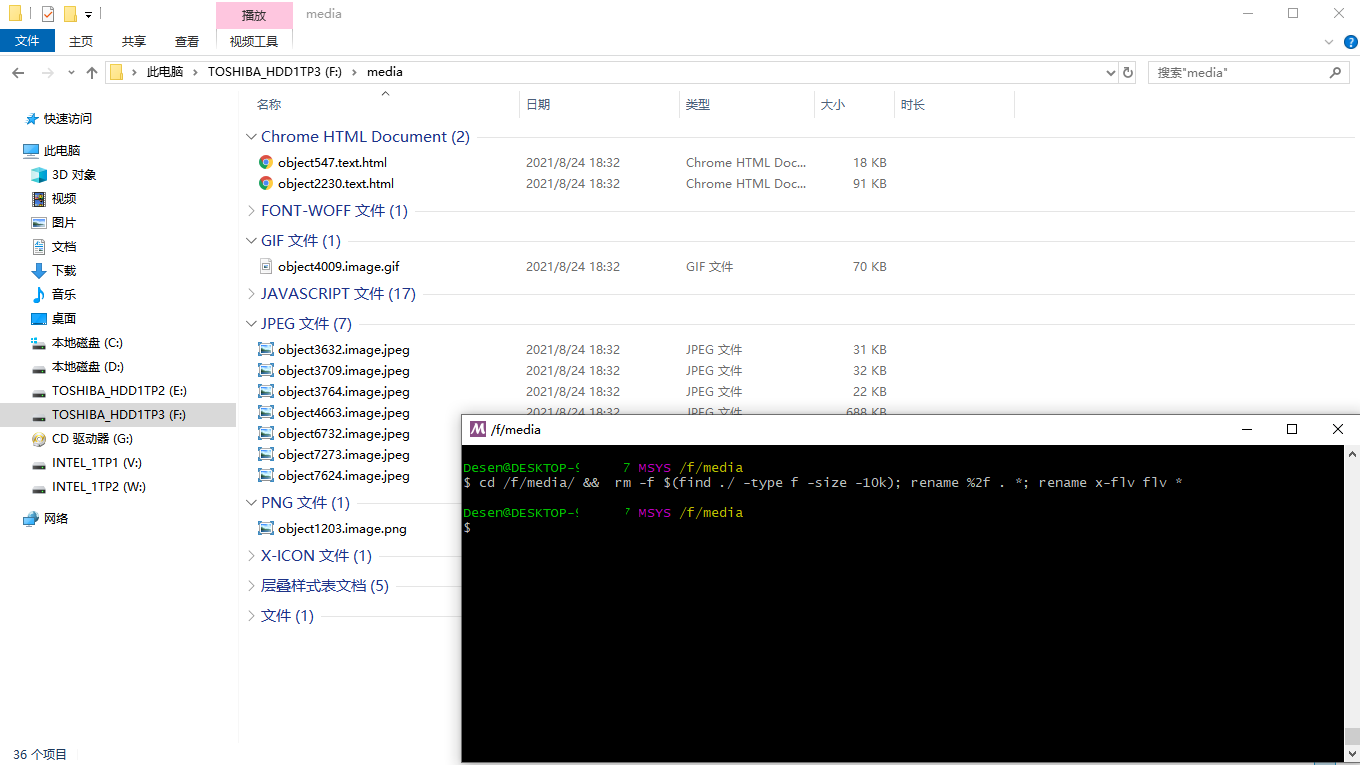The height and width of the screenshot is (765, 1360).
Task: Click JPEG icon of object4663.image.jpeg
Action: point(266,412)
